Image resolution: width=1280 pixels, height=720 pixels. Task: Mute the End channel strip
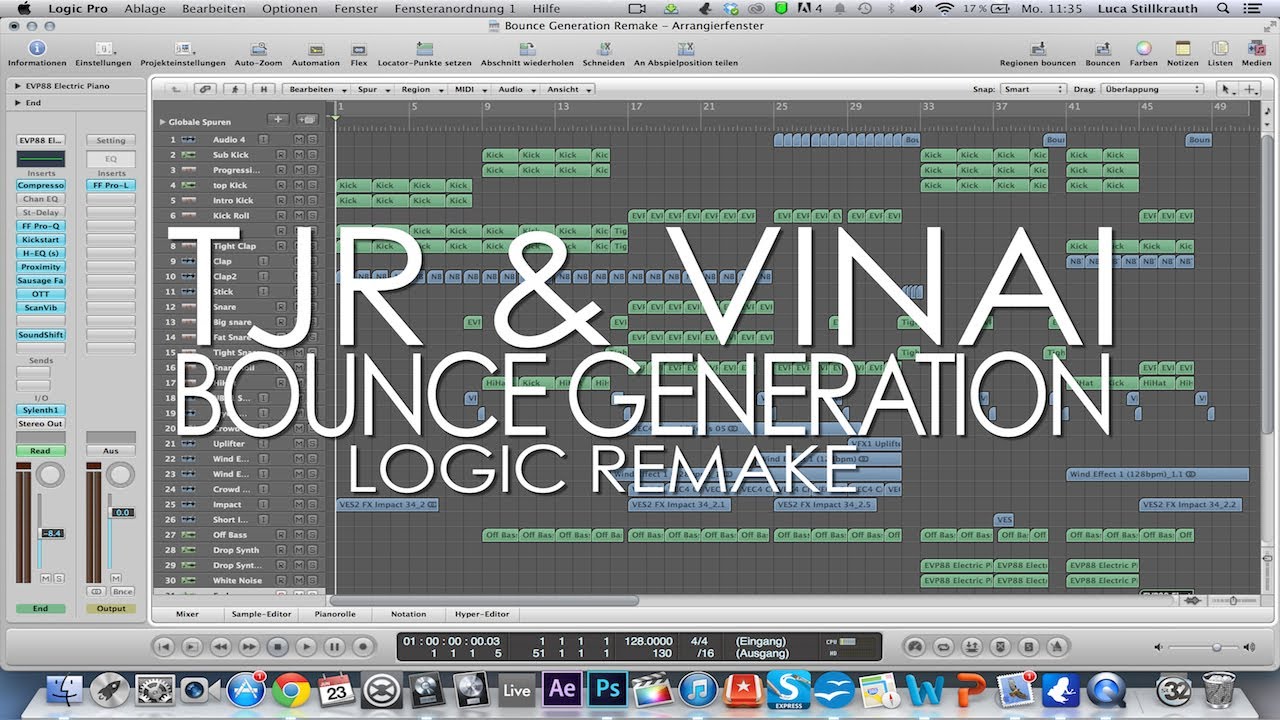pyautogui.click(x=45, y=578)
